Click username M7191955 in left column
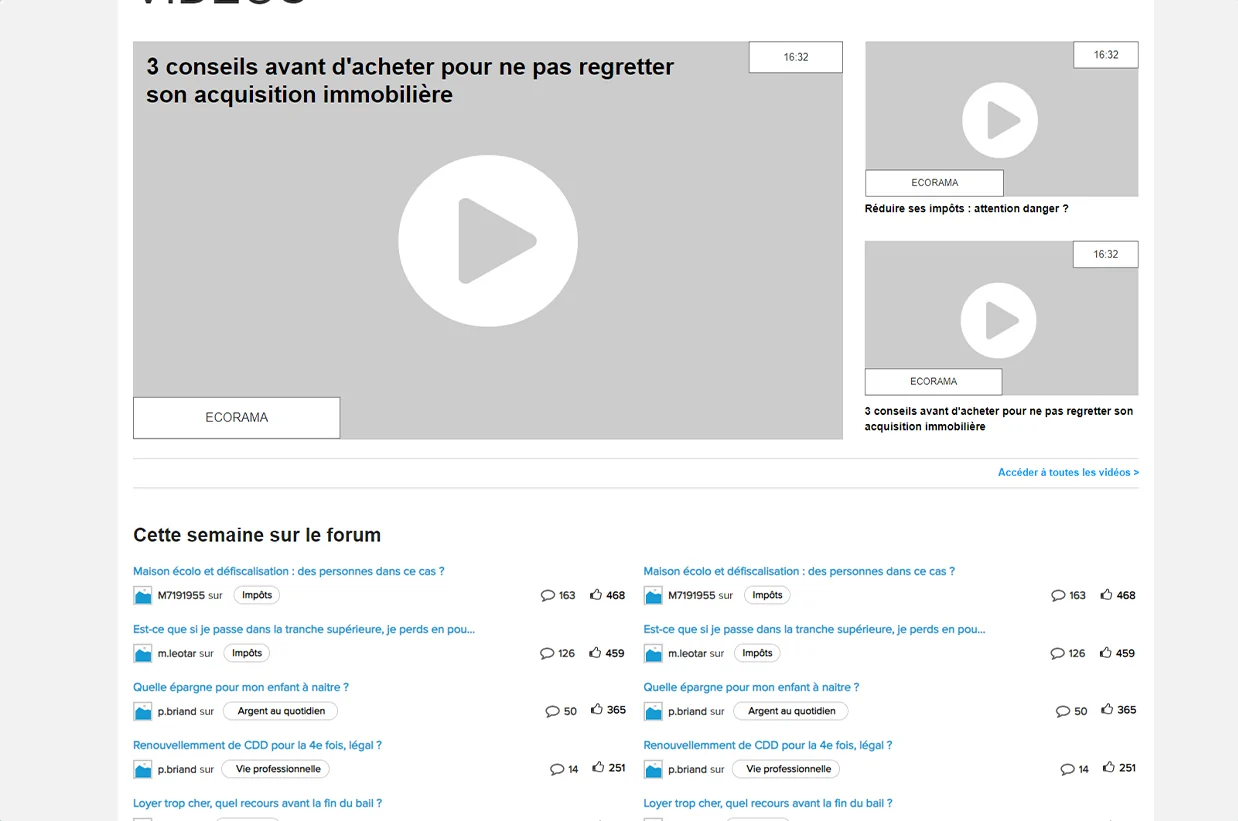Screen dimensions: 1238x821 click(181, 595)
